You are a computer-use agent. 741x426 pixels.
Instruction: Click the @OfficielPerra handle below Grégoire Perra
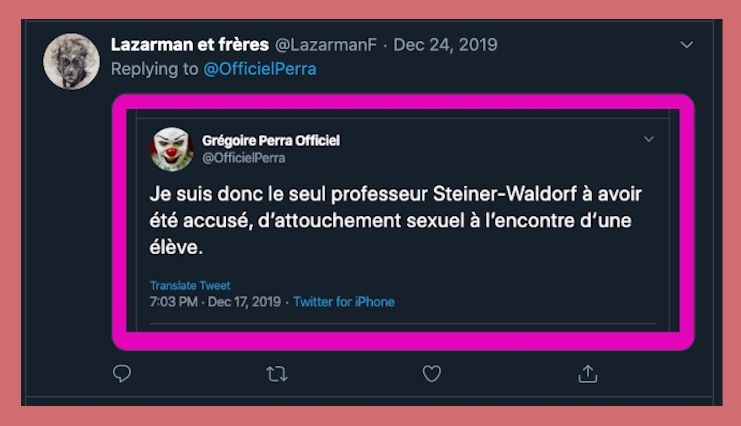coord(244,158)
